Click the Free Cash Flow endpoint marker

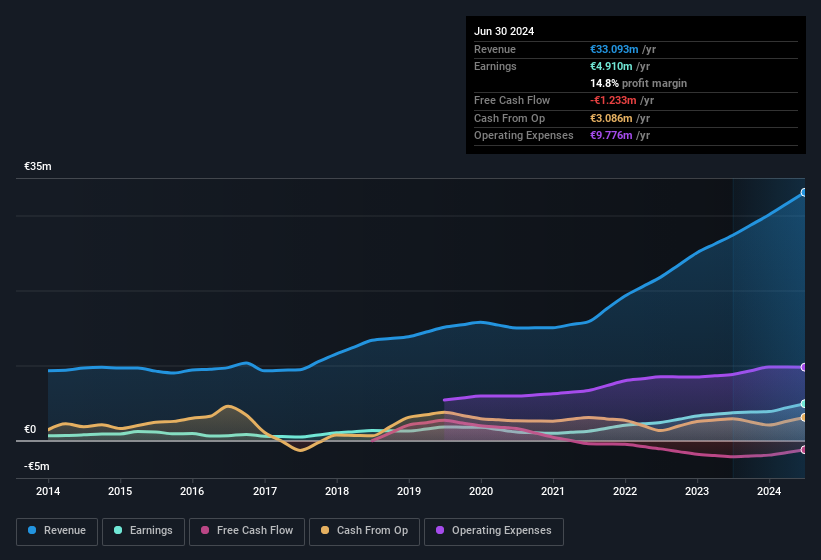(804, 450)
